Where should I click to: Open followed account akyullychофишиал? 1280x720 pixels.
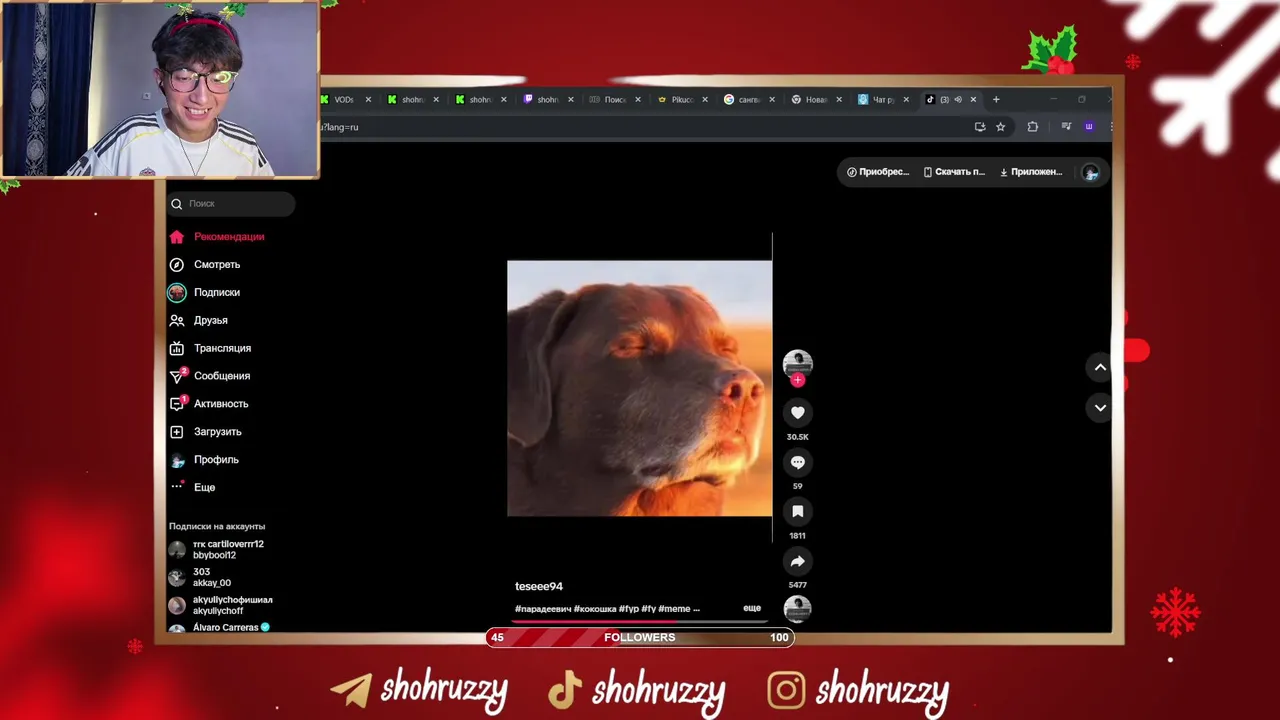pos(221,605)
